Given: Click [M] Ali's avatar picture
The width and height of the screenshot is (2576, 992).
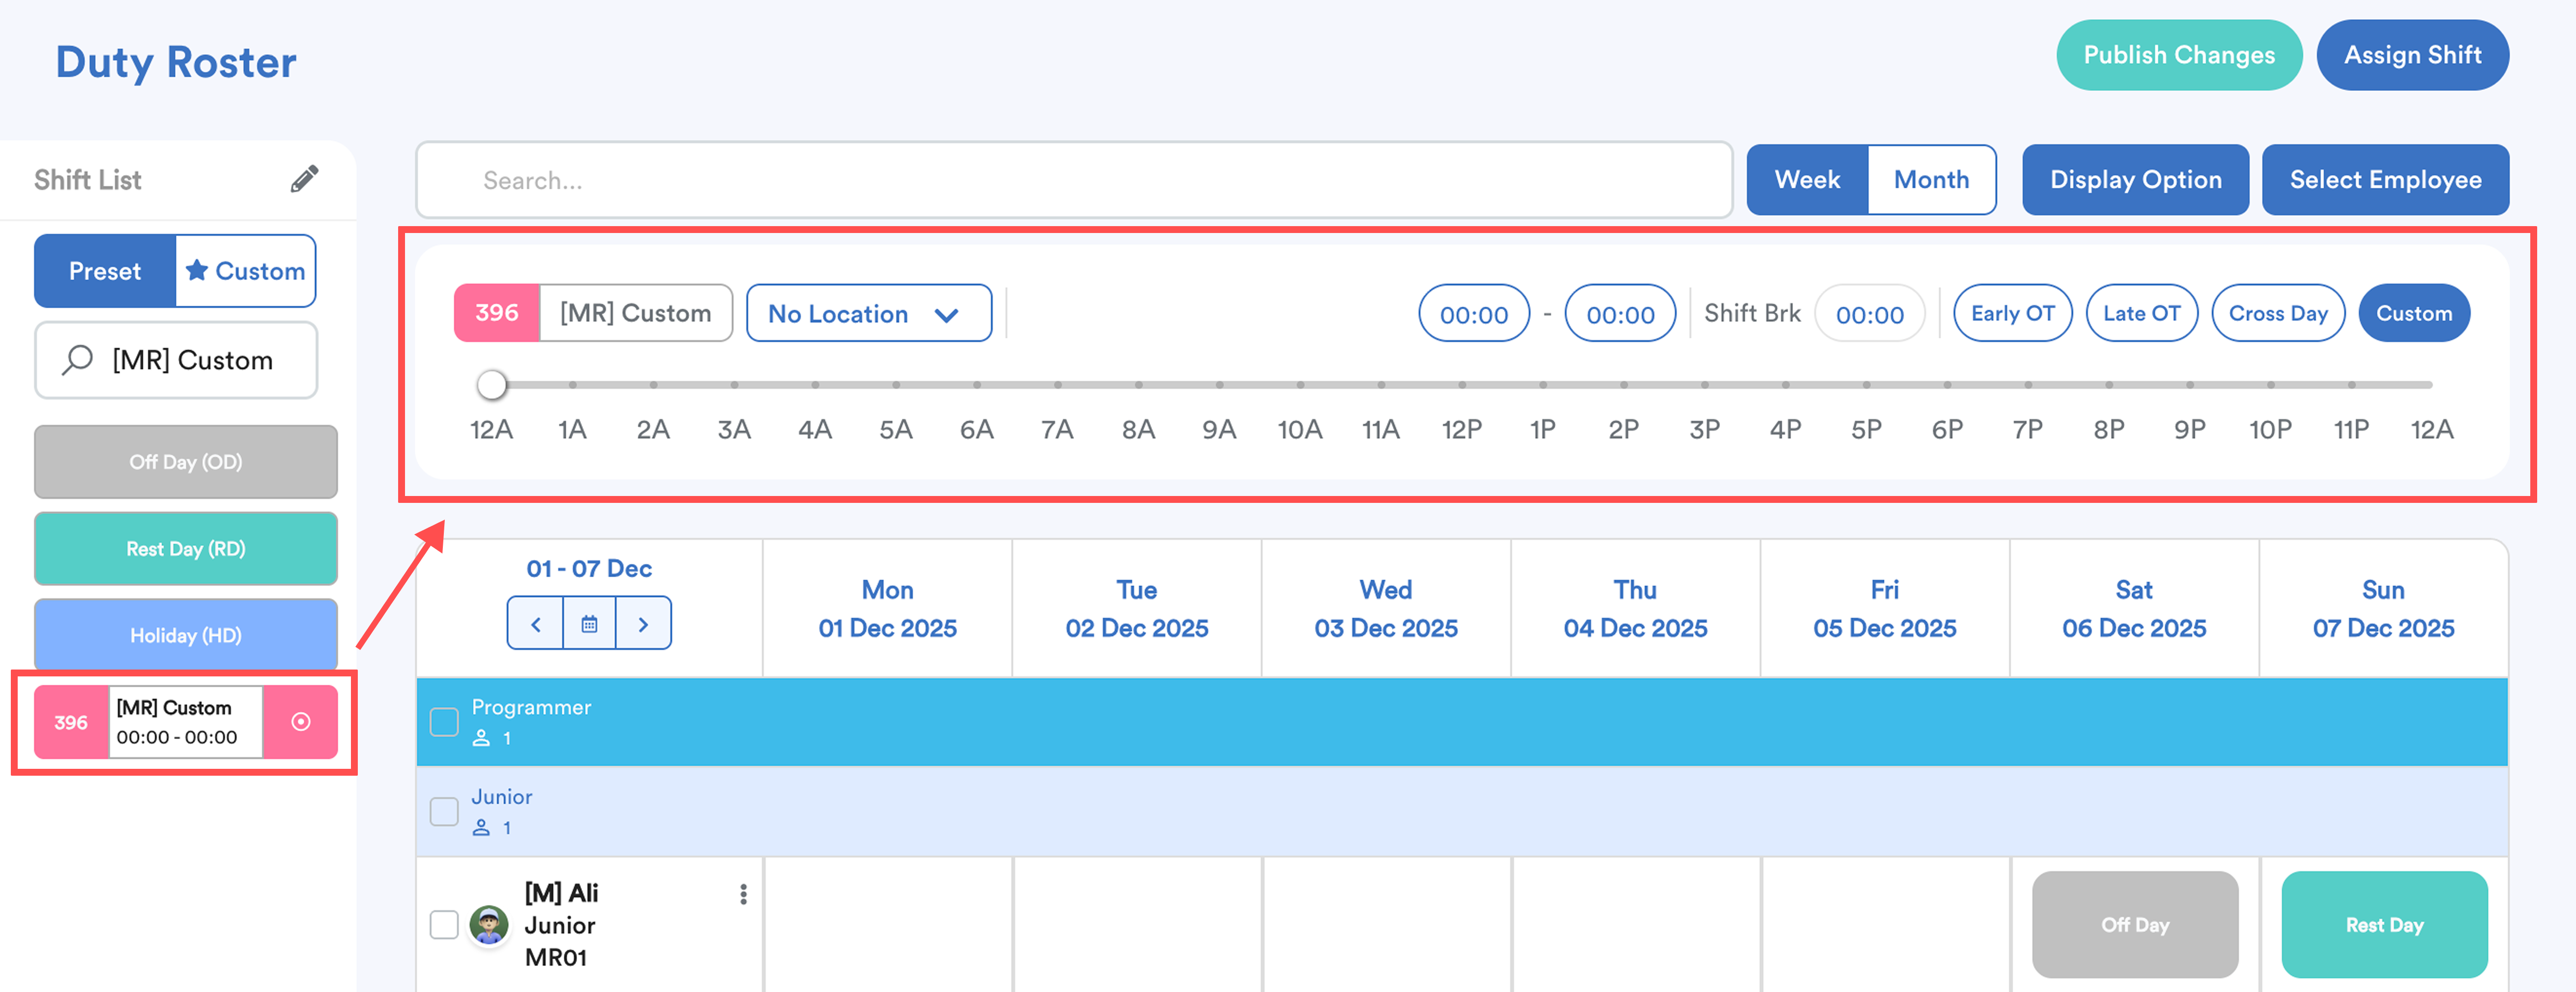Looking at the screenshot, I should pyautogui.click(x=489, y=925).
